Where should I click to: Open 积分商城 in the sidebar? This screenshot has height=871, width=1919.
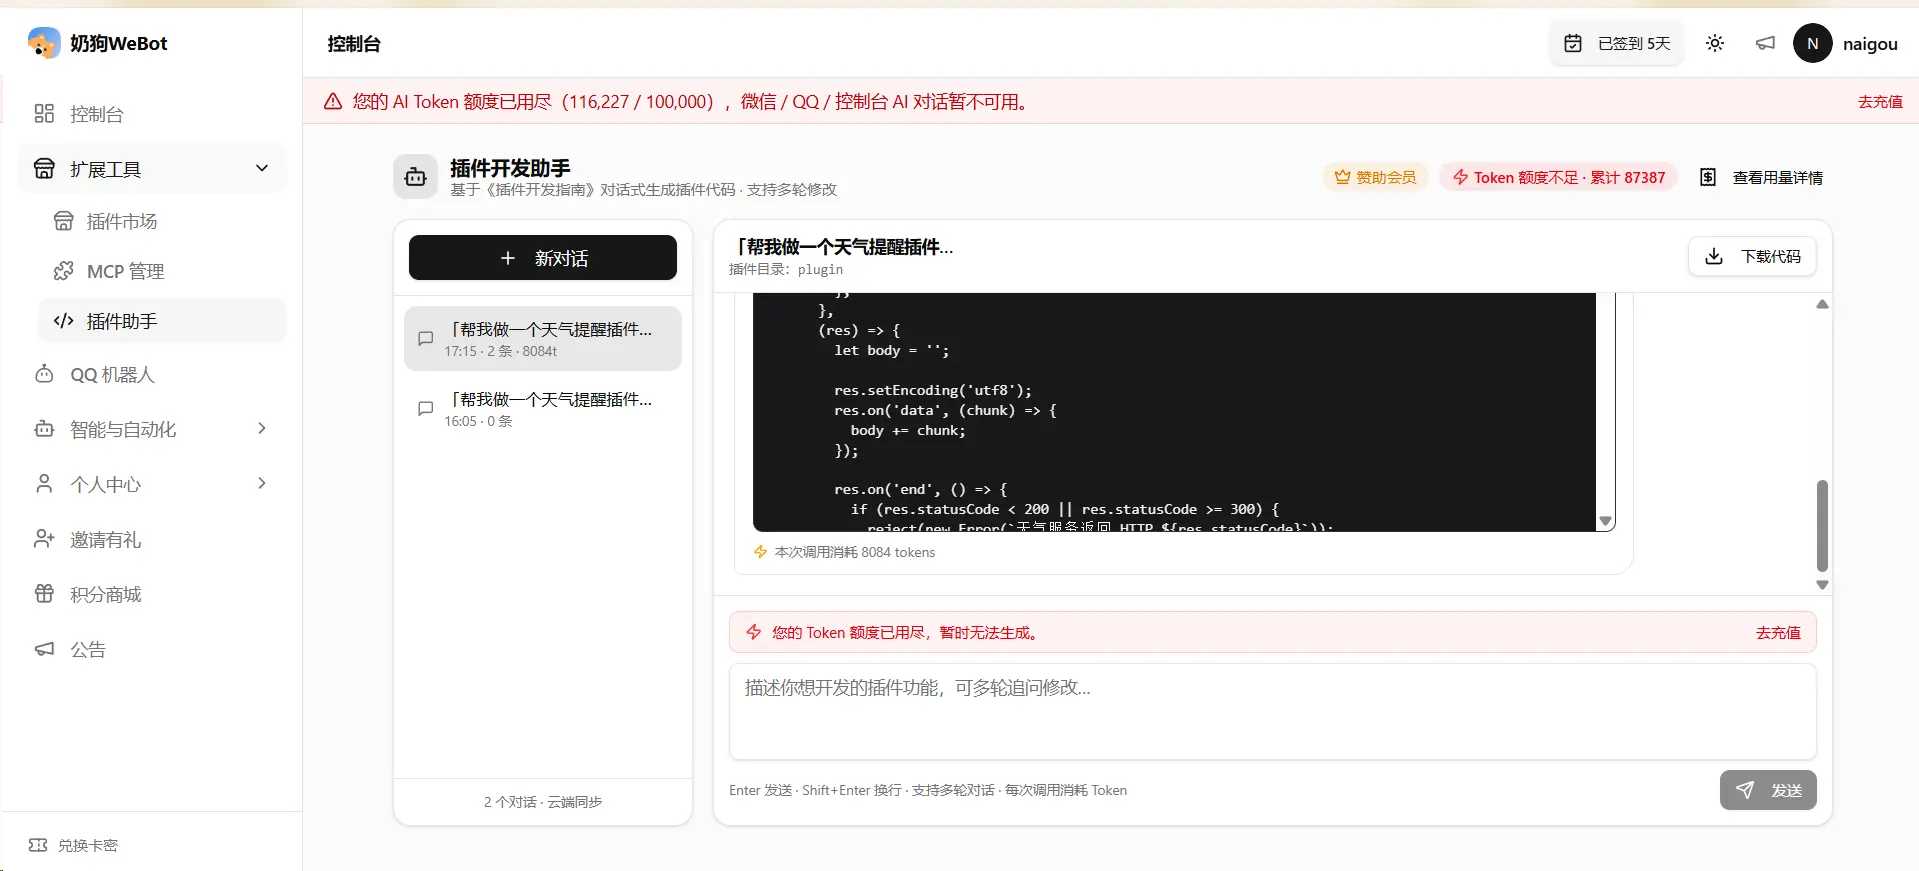click(x=152, y=595)
